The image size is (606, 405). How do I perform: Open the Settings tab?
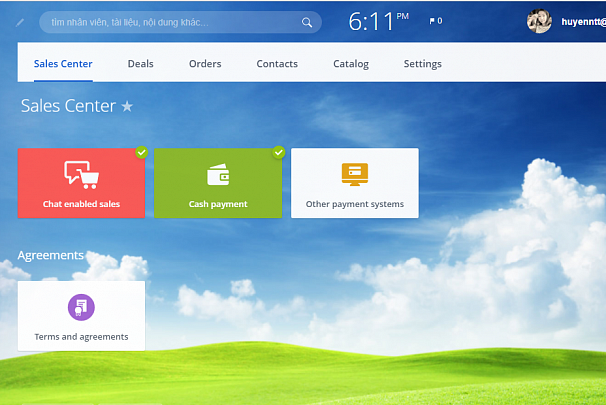tap(422, 64)
